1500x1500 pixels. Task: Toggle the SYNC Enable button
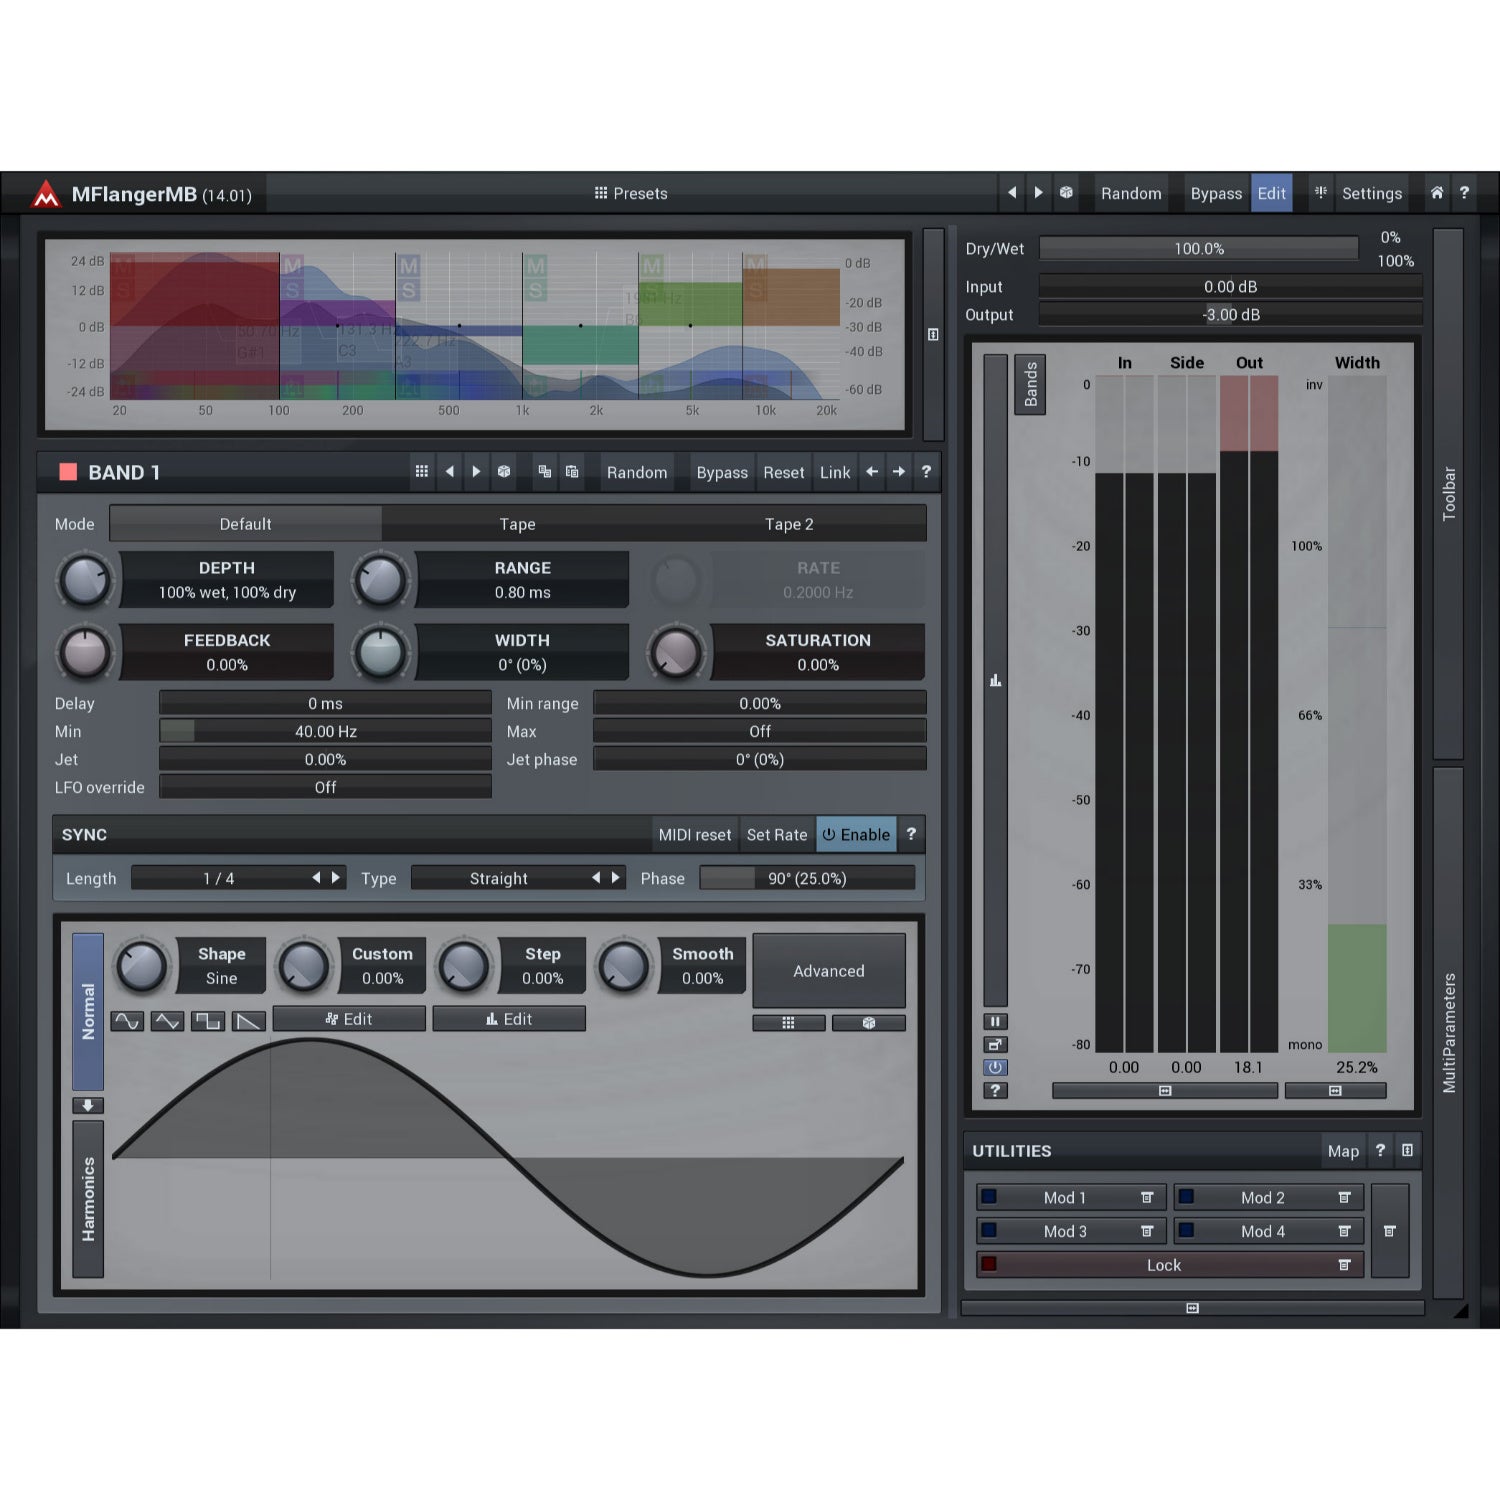click(856, 835)
